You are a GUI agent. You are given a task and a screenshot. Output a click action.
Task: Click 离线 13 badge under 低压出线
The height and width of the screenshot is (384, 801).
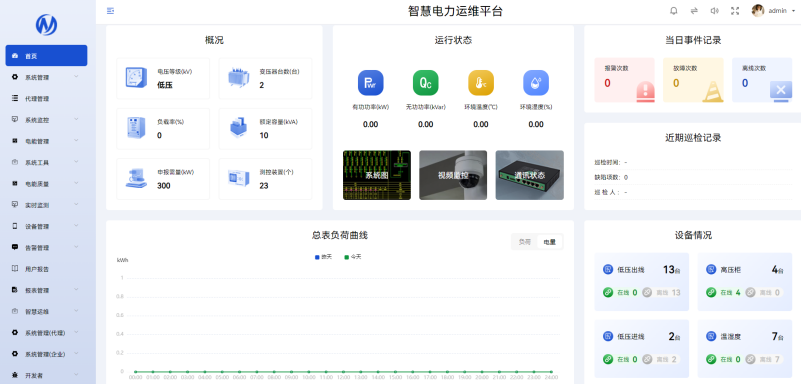662,293
